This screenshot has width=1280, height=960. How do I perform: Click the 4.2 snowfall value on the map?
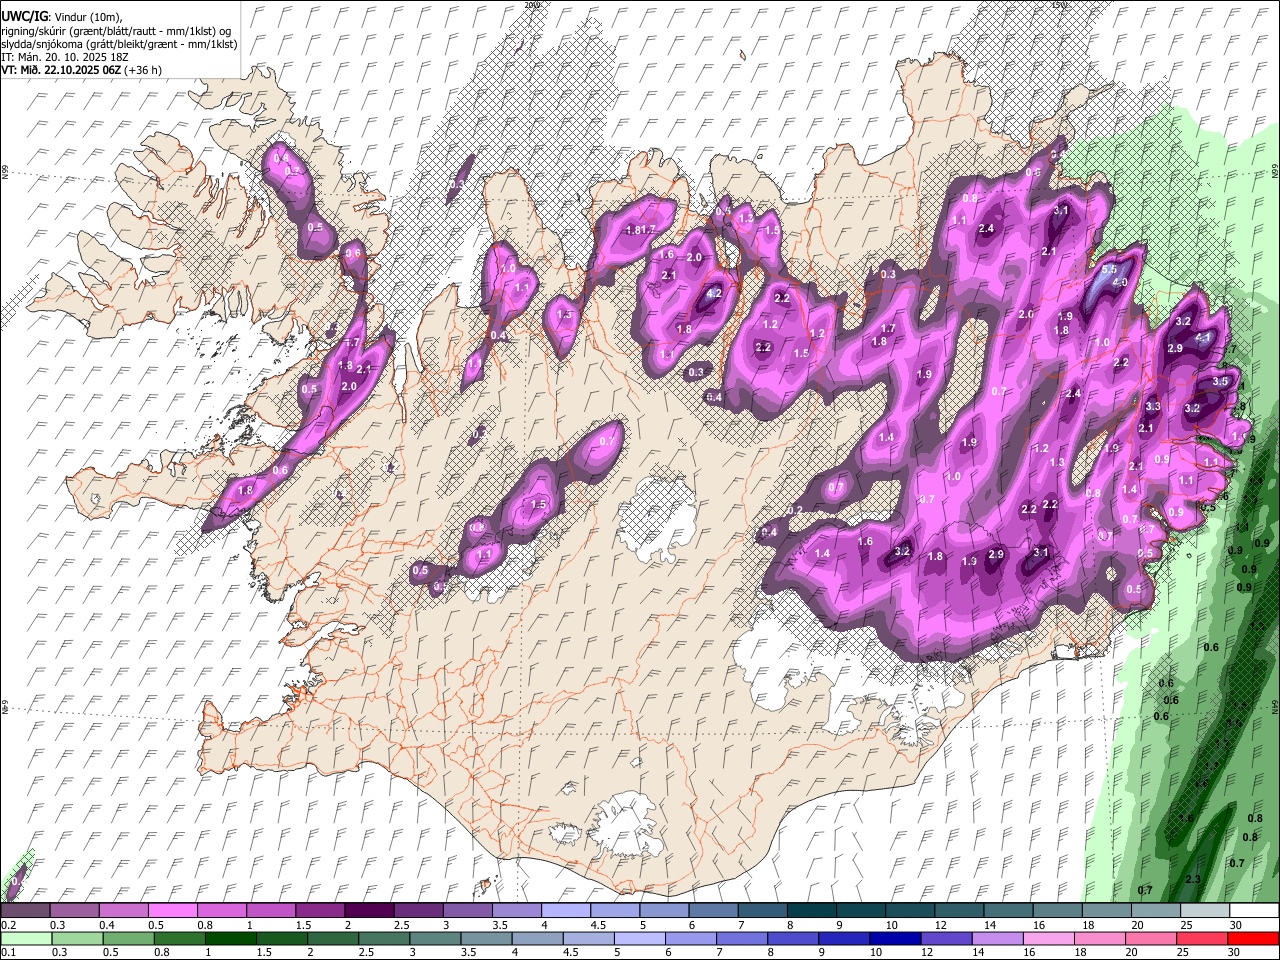tap(714, 294)
